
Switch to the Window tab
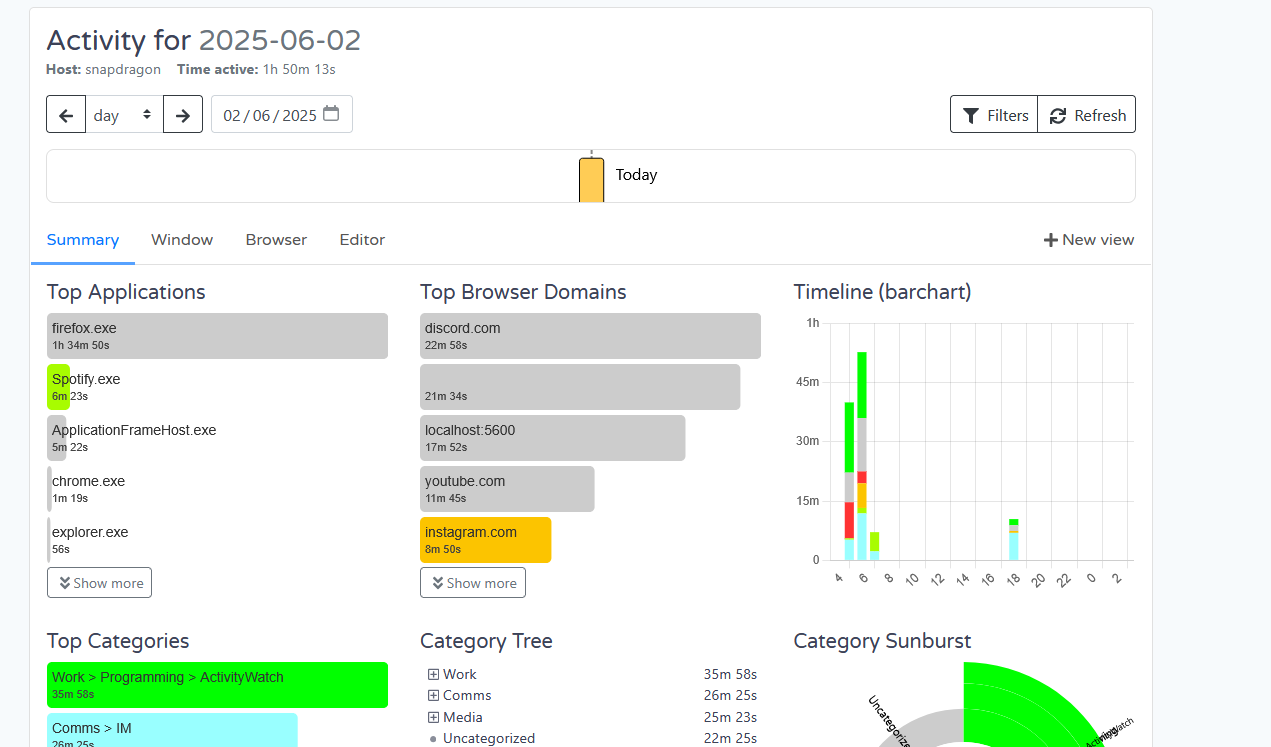point(182,240)
